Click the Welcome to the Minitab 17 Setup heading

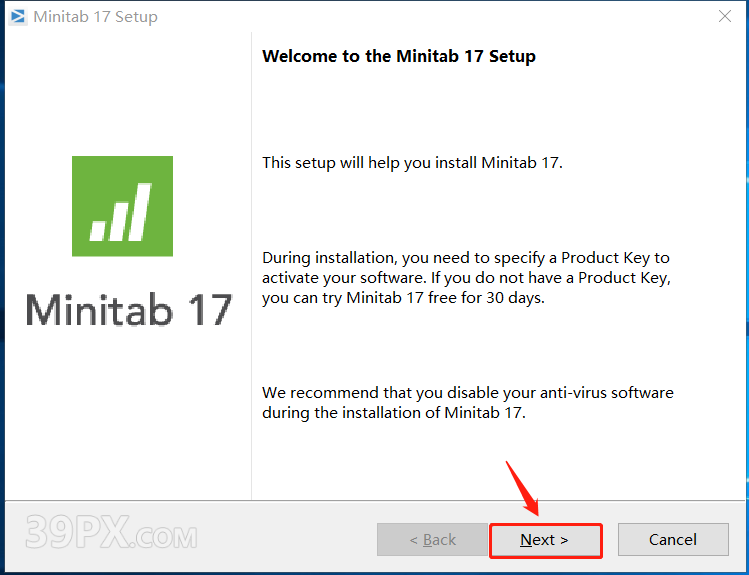point(399,56)
